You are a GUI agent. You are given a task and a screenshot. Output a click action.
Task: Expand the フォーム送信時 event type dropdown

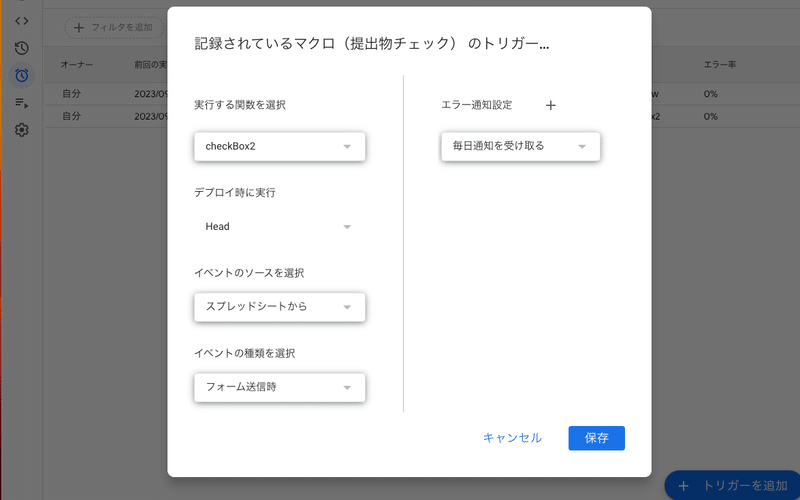(279, 387)
